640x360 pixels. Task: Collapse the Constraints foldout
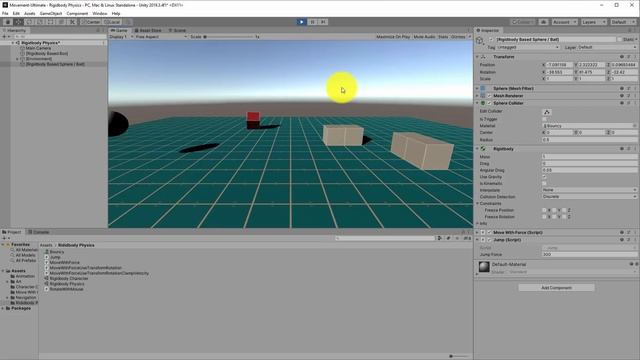pos(477,204)
